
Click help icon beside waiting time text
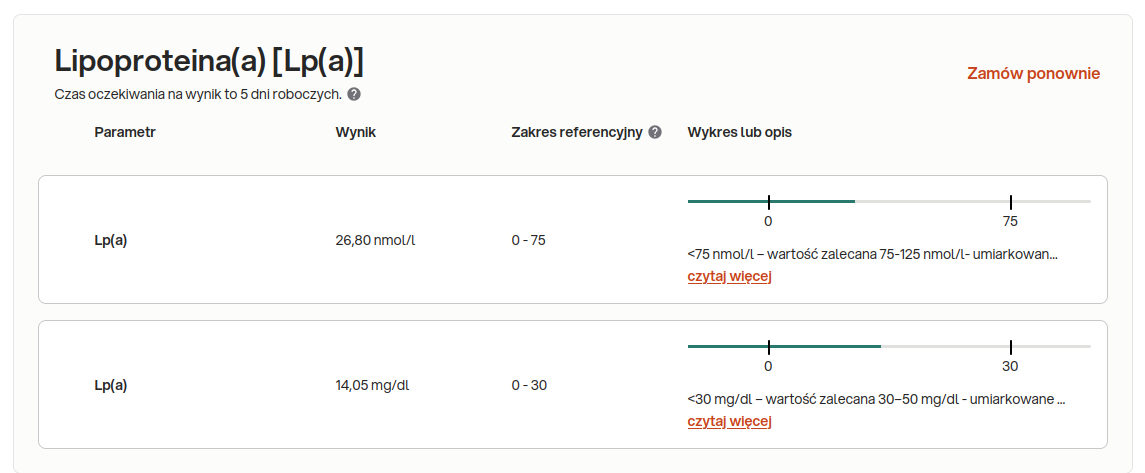(354, 94)
